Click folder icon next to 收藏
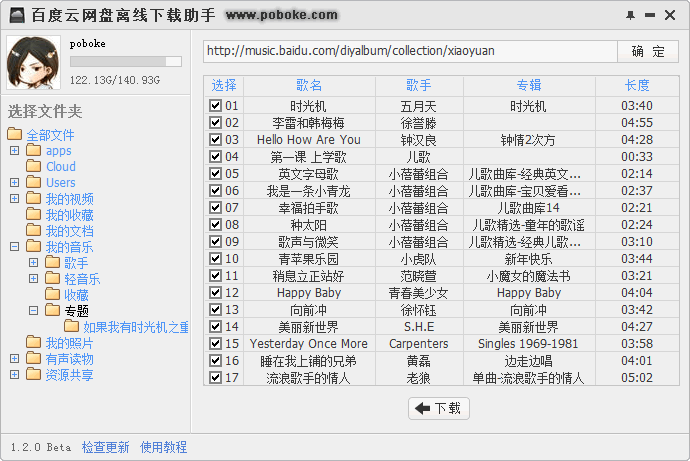This screenshot has height=461, width=690. [x=52, y=294]
